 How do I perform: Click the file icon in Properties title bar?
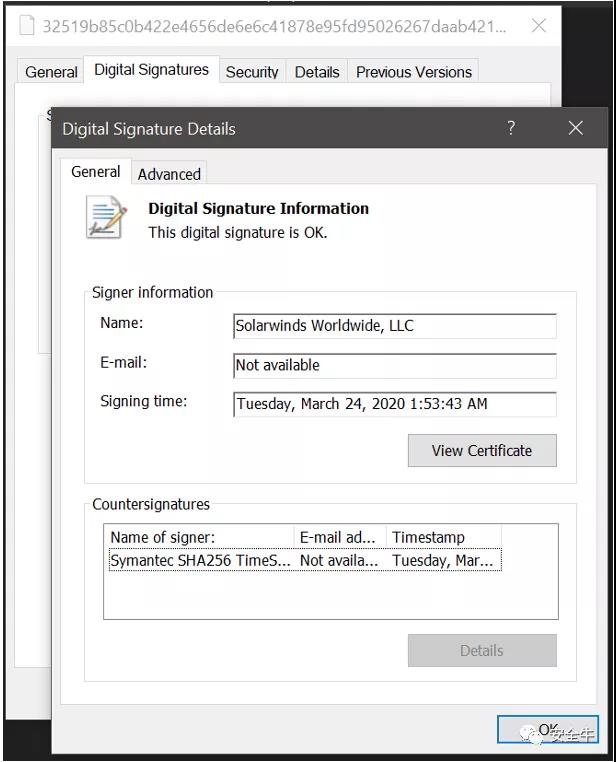click(x=26, y=26)
